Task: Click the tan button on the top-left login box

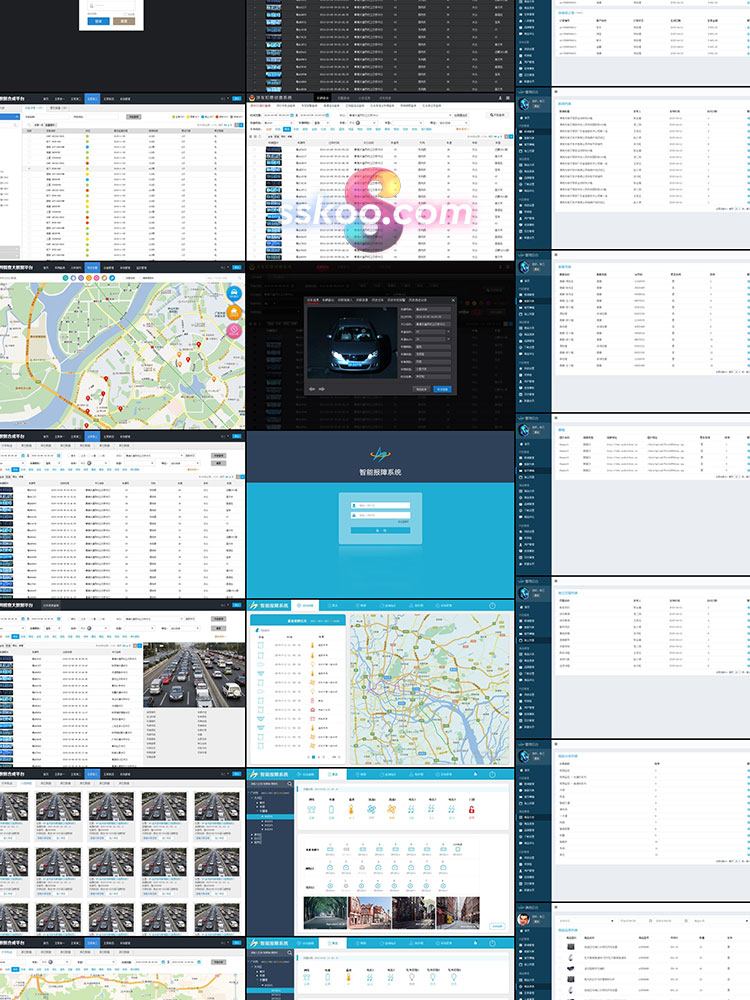Action: pyautogui.click(x=124, y=21)
